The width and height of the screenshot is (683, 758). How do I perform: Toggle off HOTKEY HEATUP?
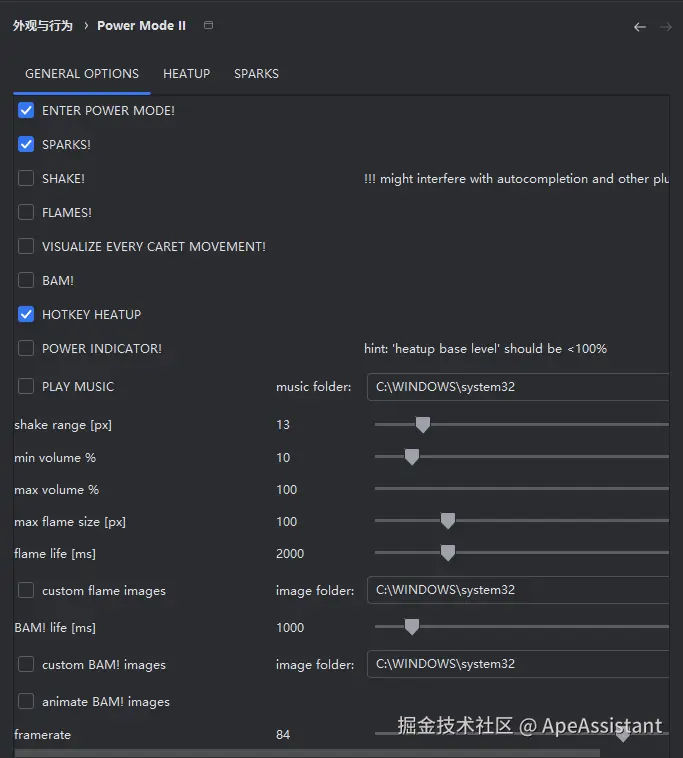[26, 314]
